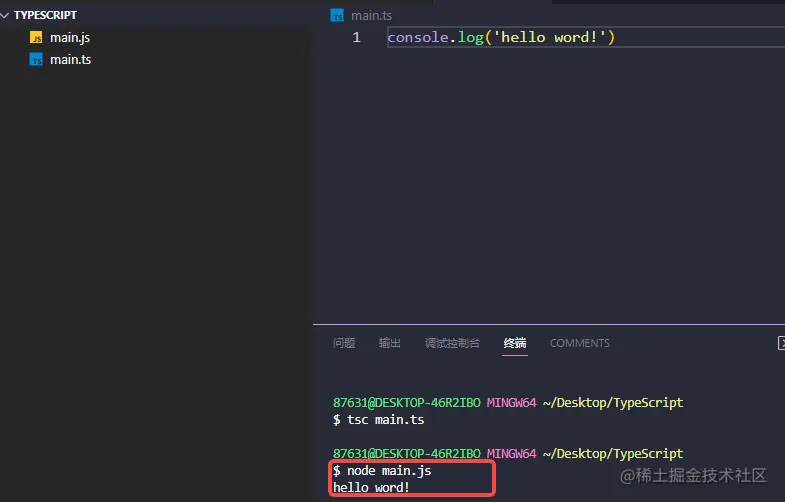Place cursor in console.log code line

pos(501,37)
